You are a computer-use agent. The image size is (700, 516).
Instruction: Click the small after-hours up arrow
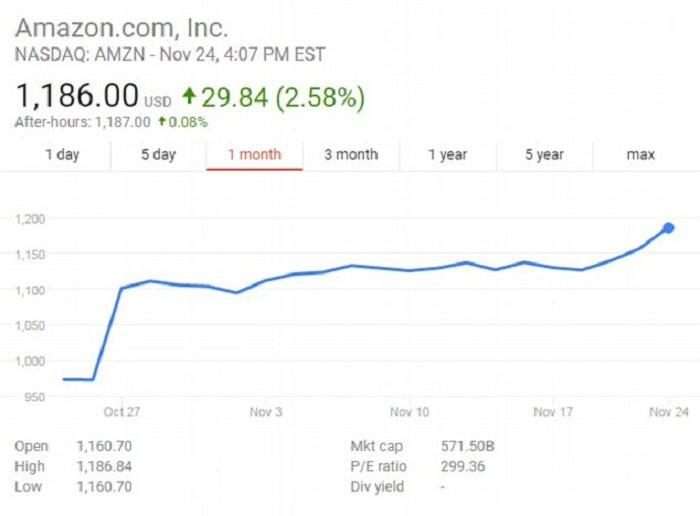coord(162,122)
